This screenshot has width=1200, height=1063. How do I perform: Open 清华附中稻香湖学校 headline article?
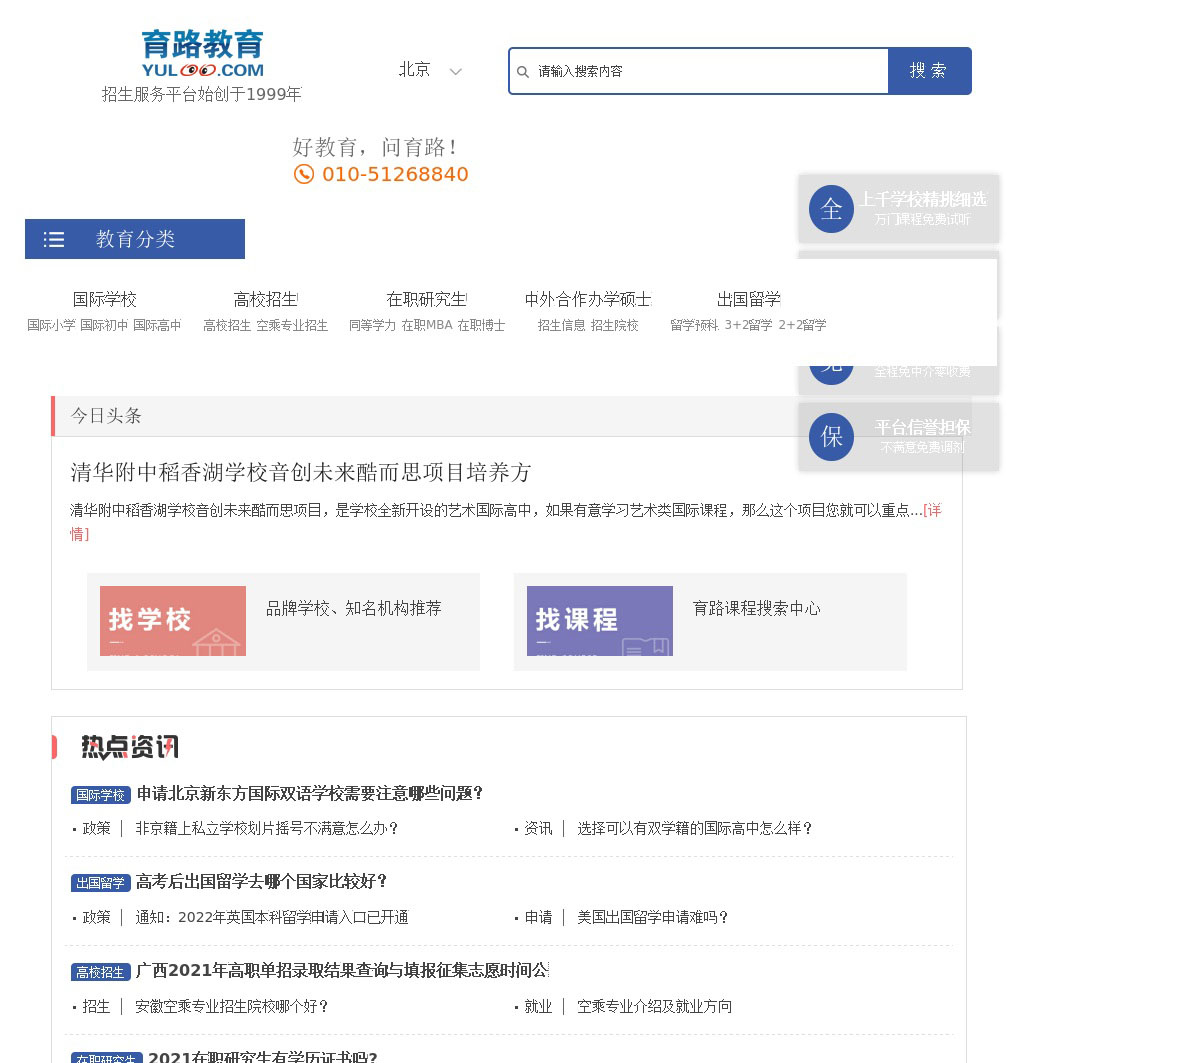coord(300,472)
